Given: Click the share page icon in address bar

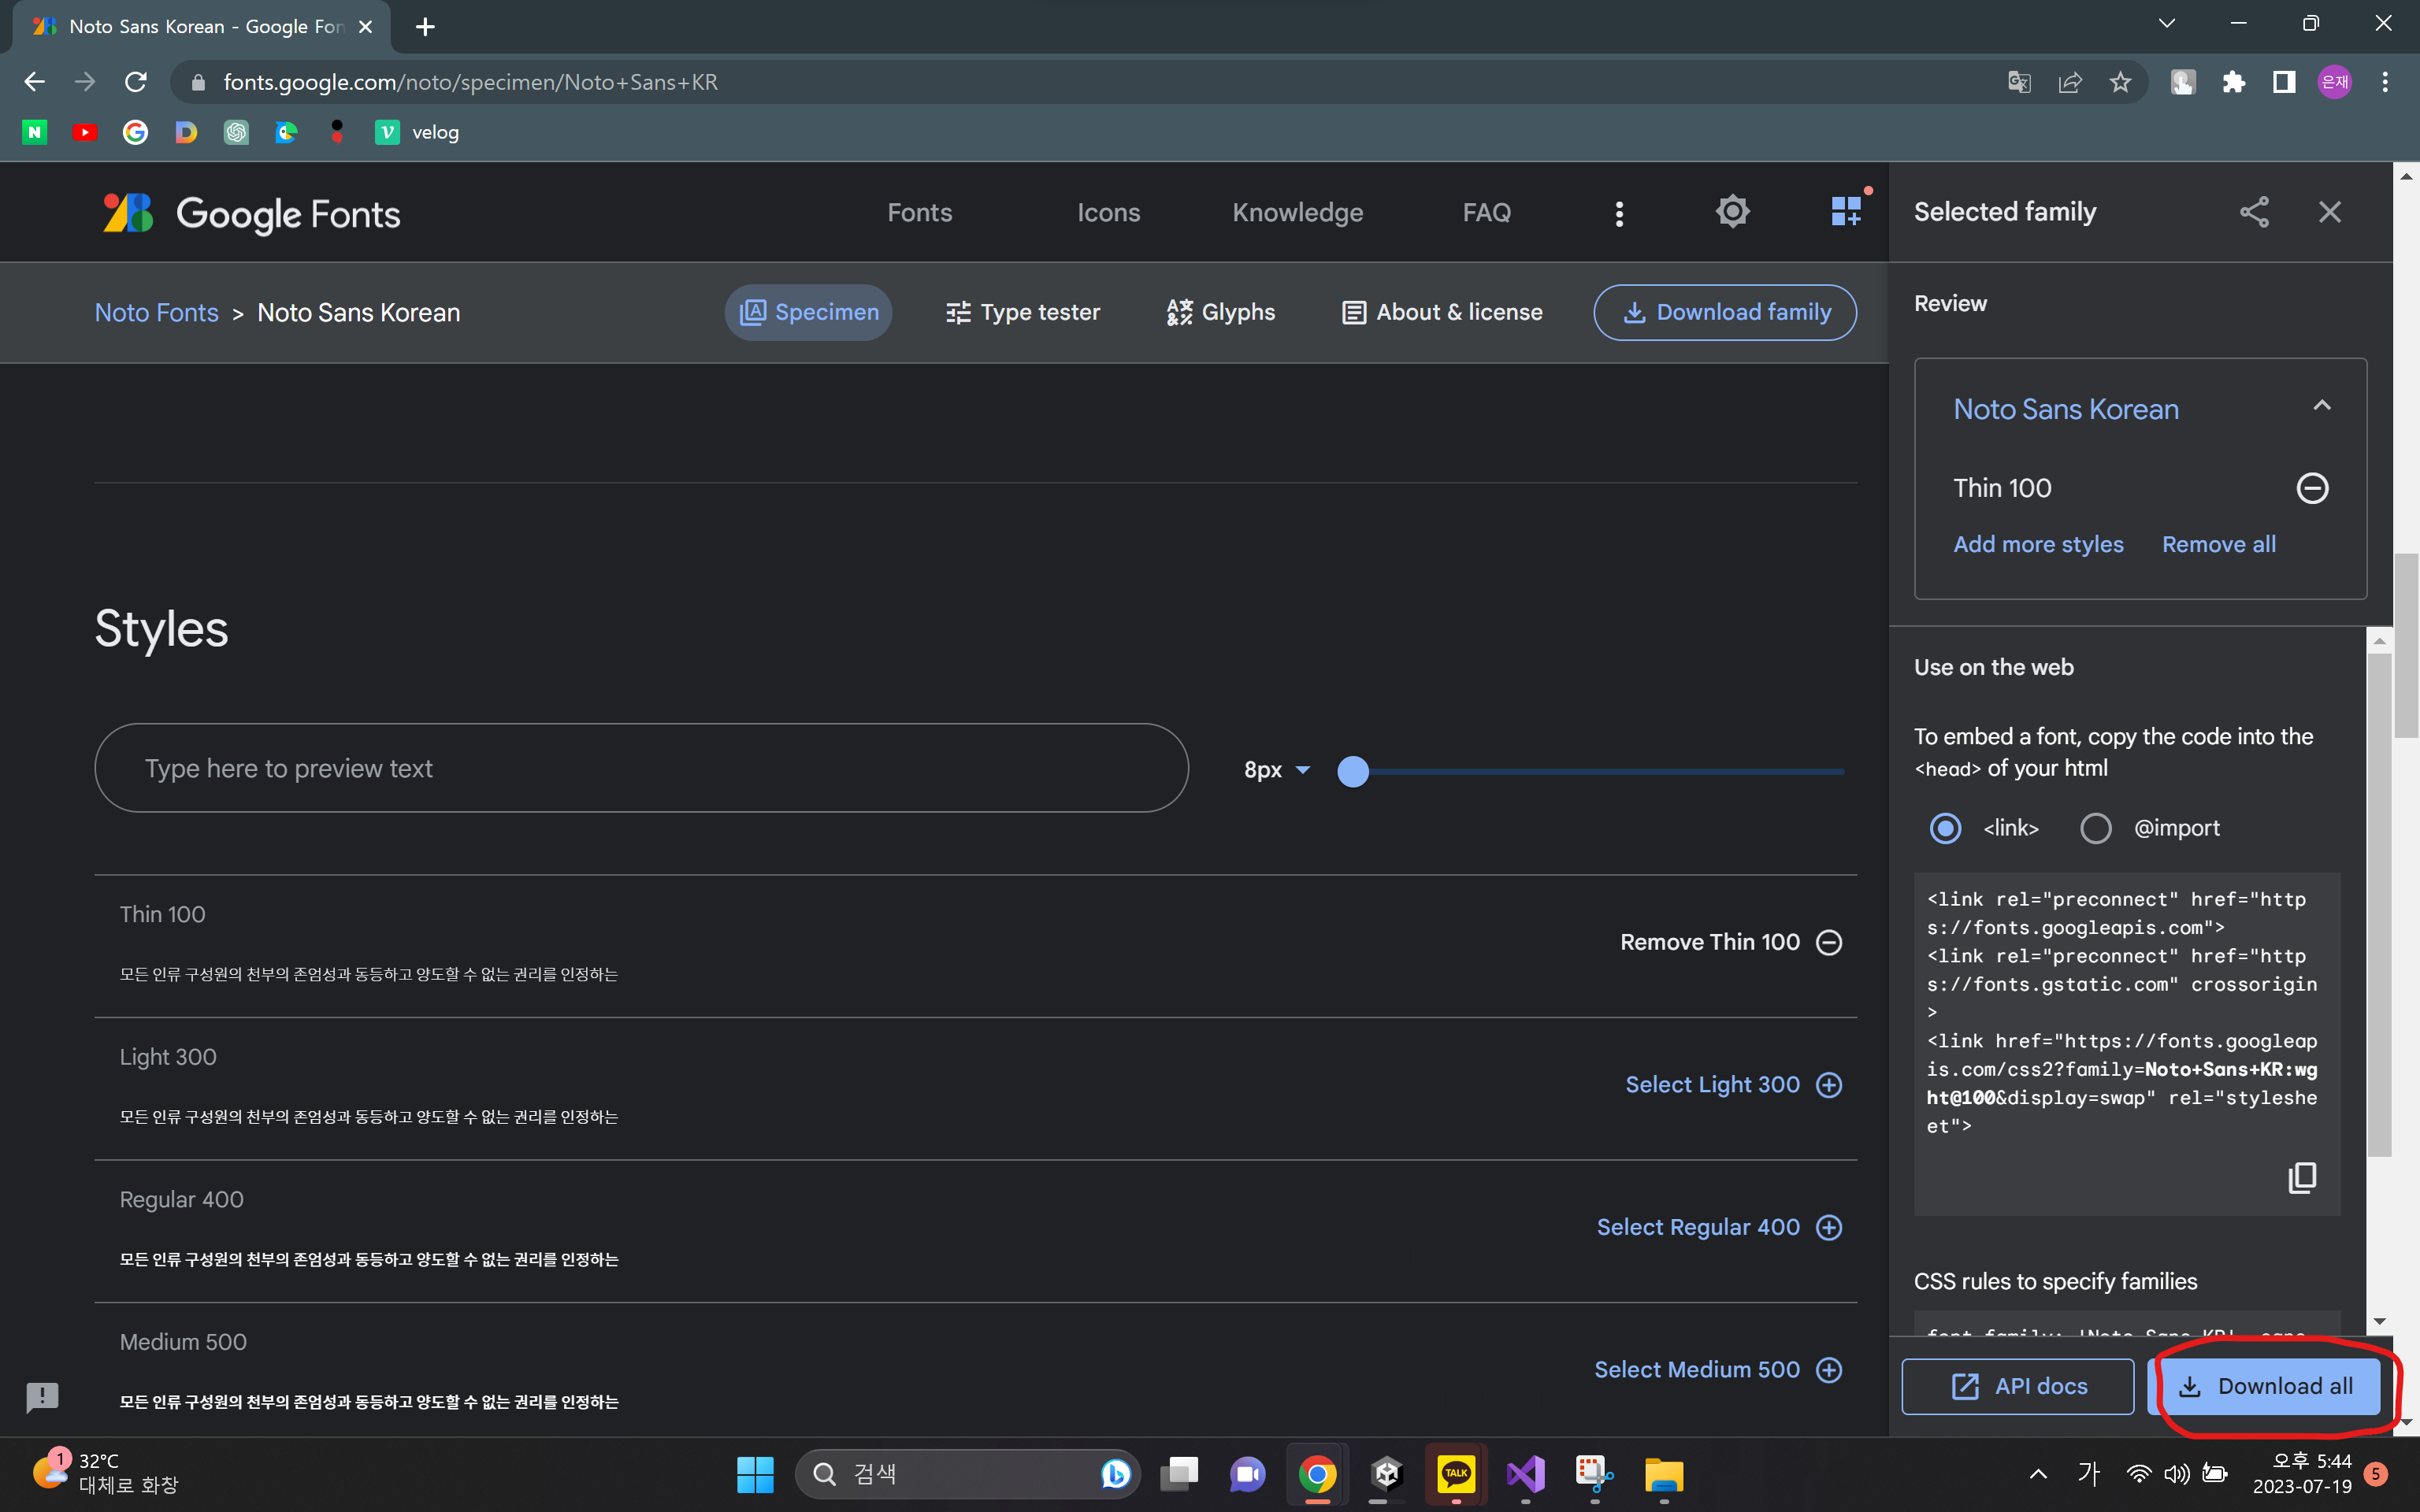Looking at the screenshot, I should pyautogui.click(x=2070, y=82).
